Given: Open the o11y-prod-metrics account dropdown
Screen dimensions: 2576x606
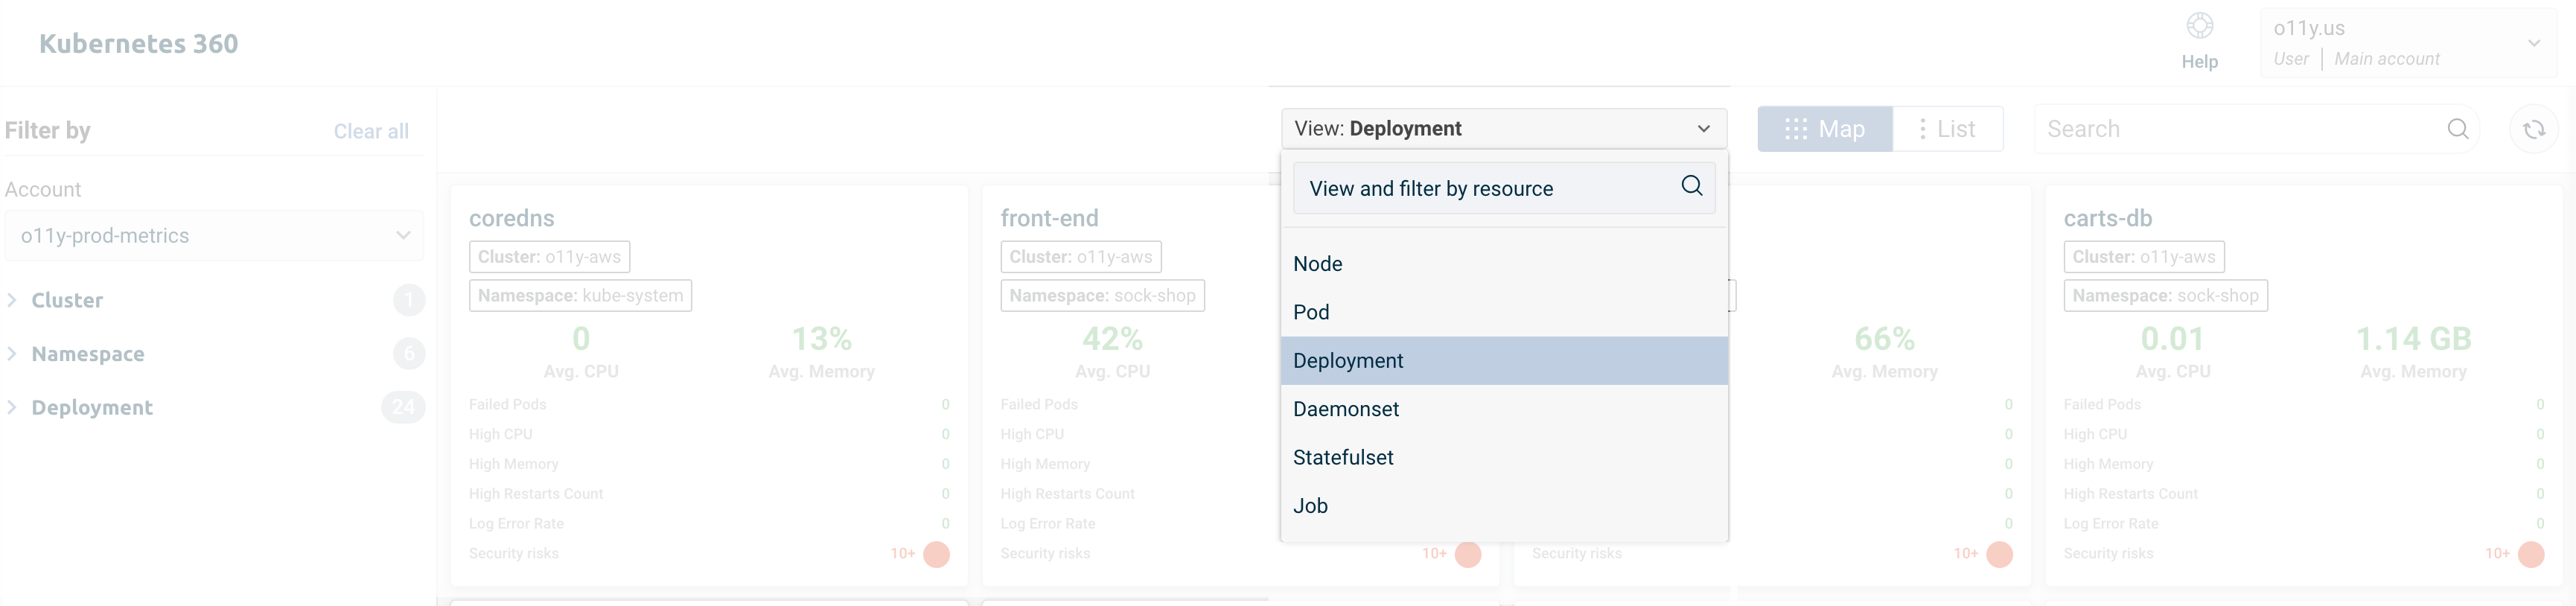Looking at the screenshot, I should point(214,236).
